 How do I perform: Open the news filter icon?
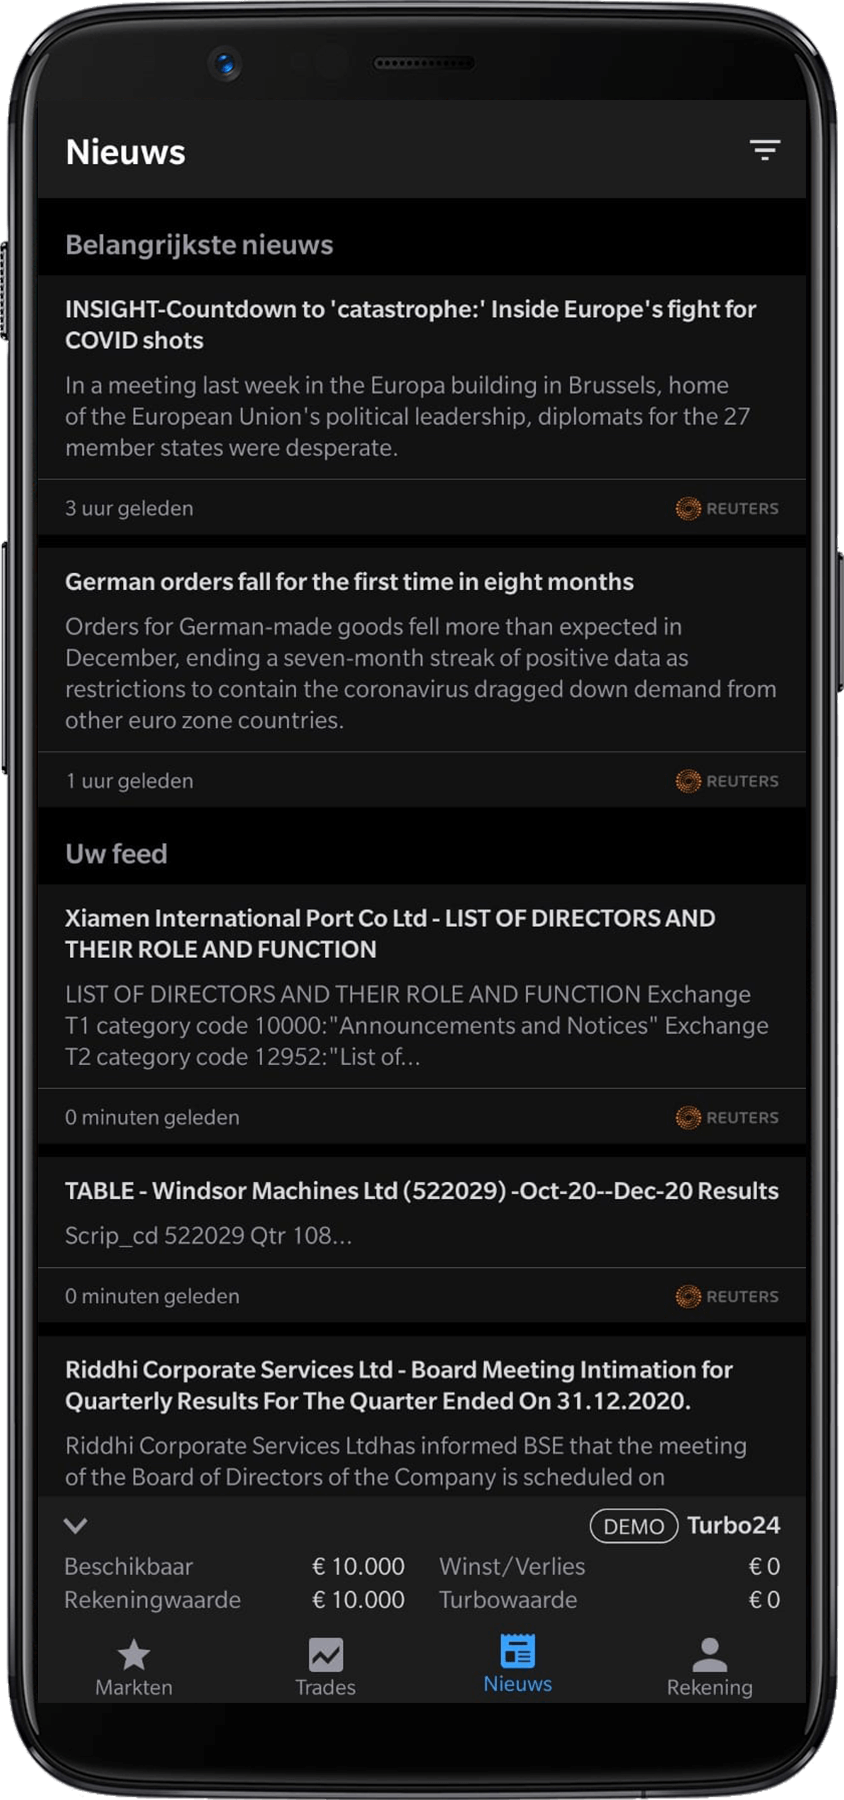tap(765, 151)
